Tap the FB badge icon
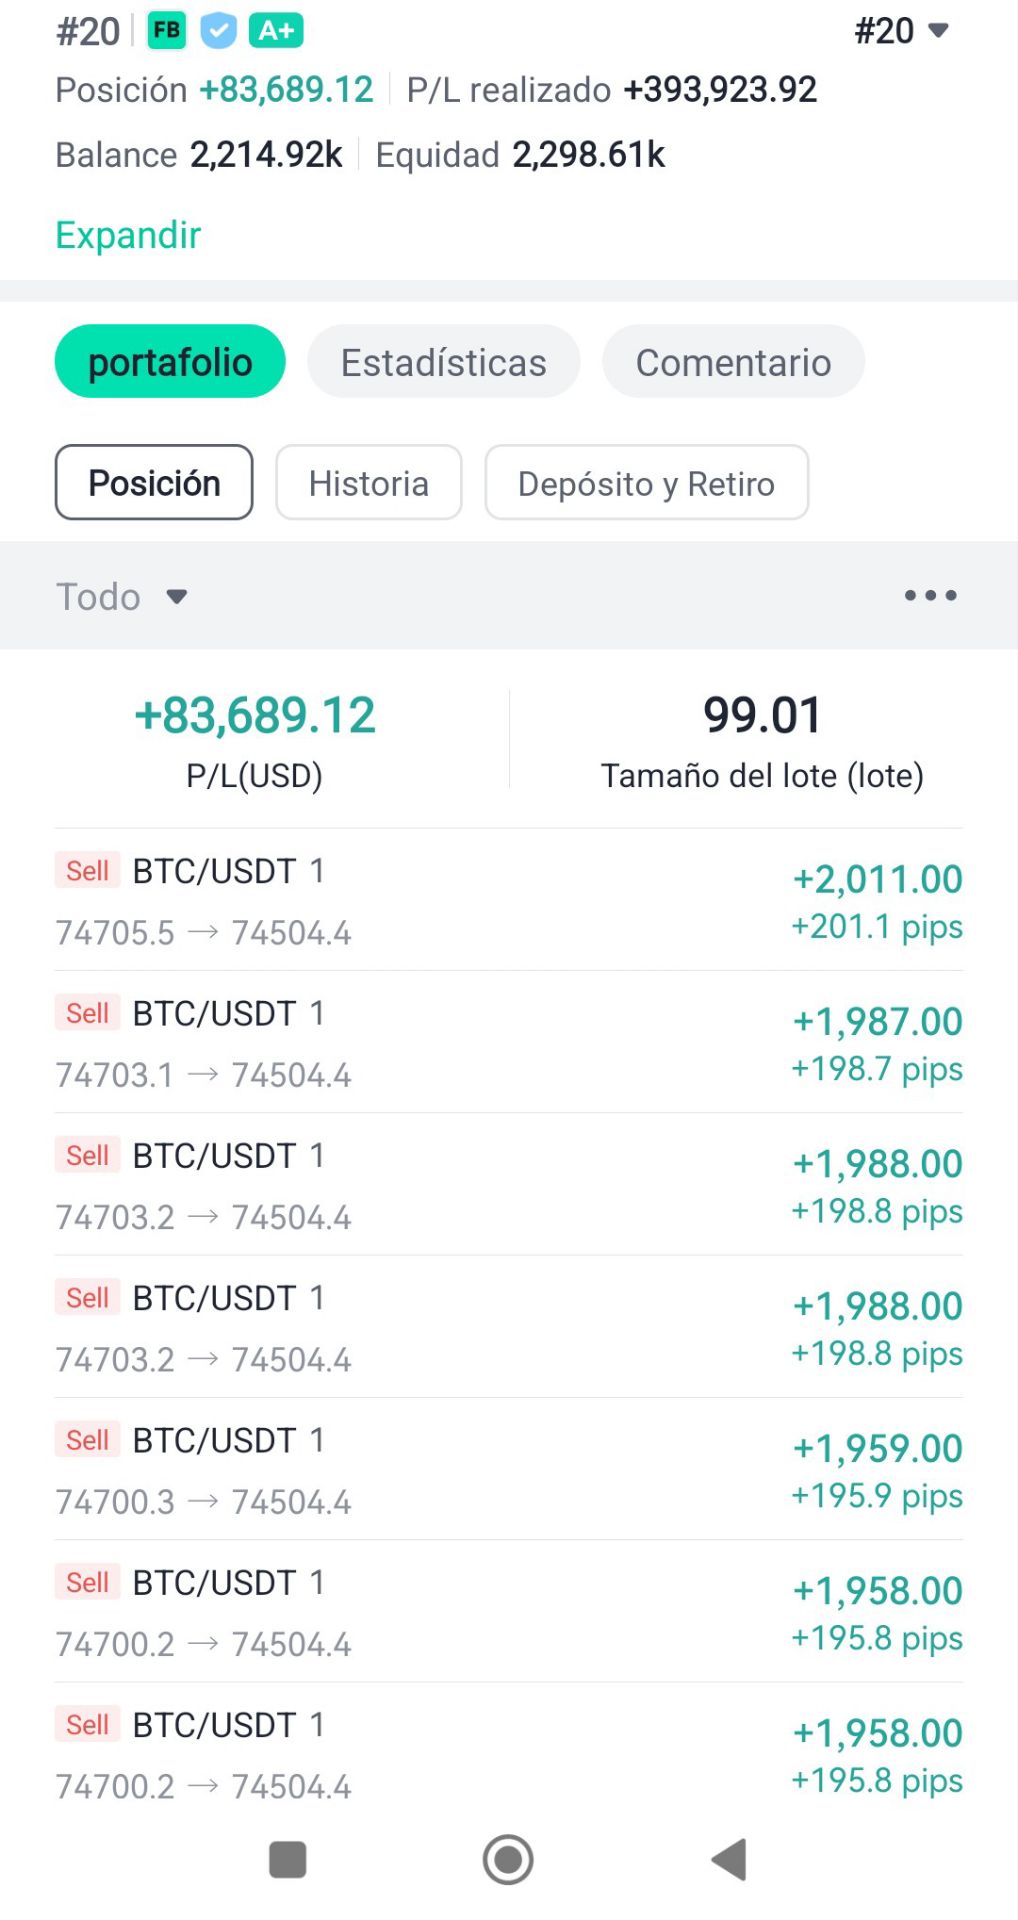The height and width of the screenshot is (1920, 1018). click(167, 31)
